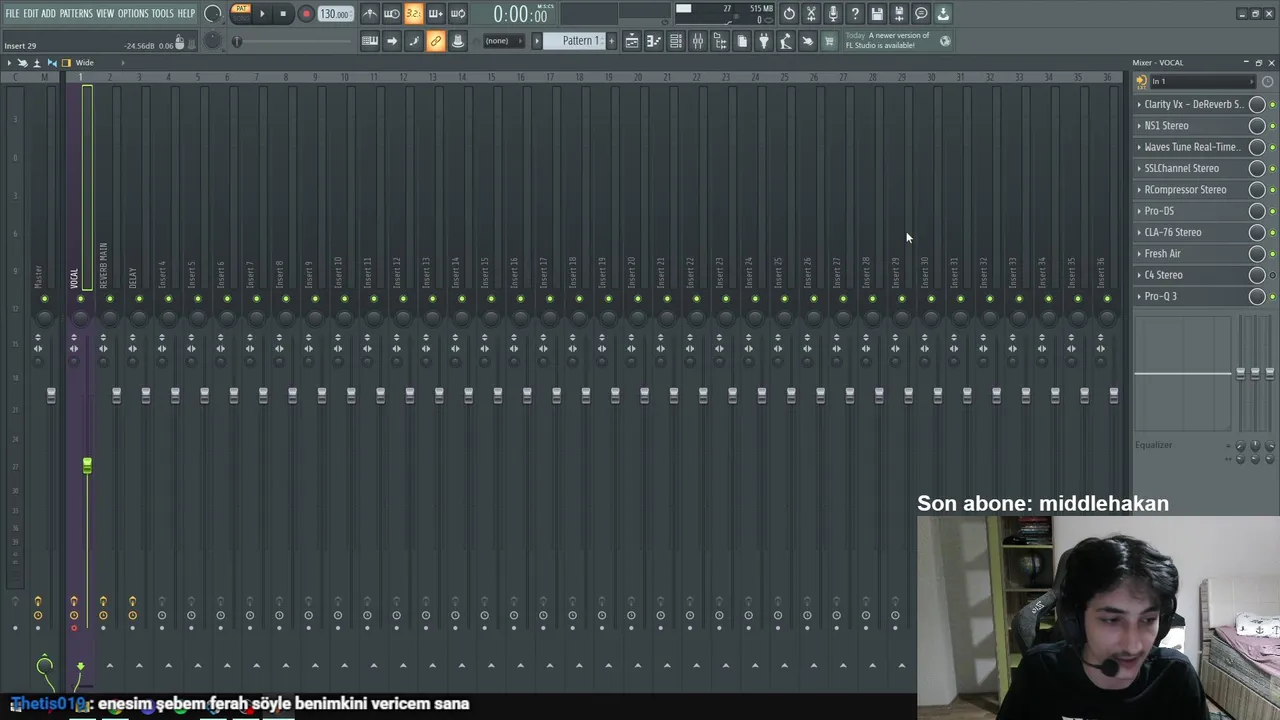Toggle step editing mode icon
The height and width of the screenshot is (720, 1280).
413,41
